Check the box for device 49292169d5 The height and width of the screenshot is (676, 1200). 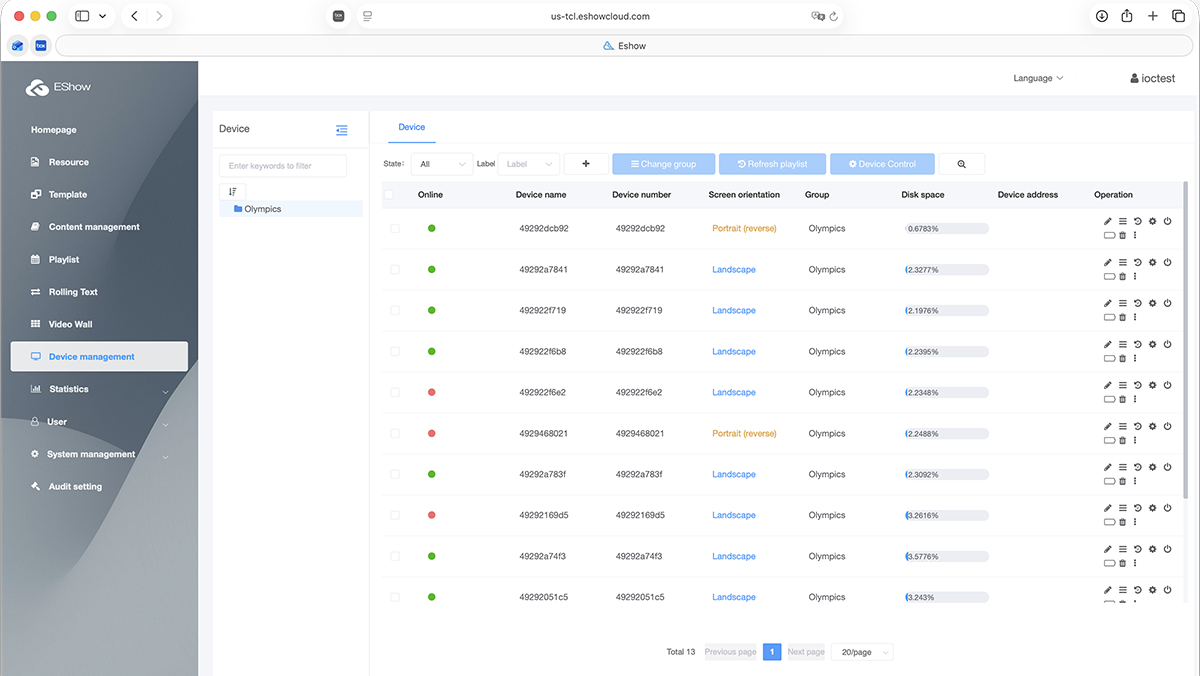[395, 516]
